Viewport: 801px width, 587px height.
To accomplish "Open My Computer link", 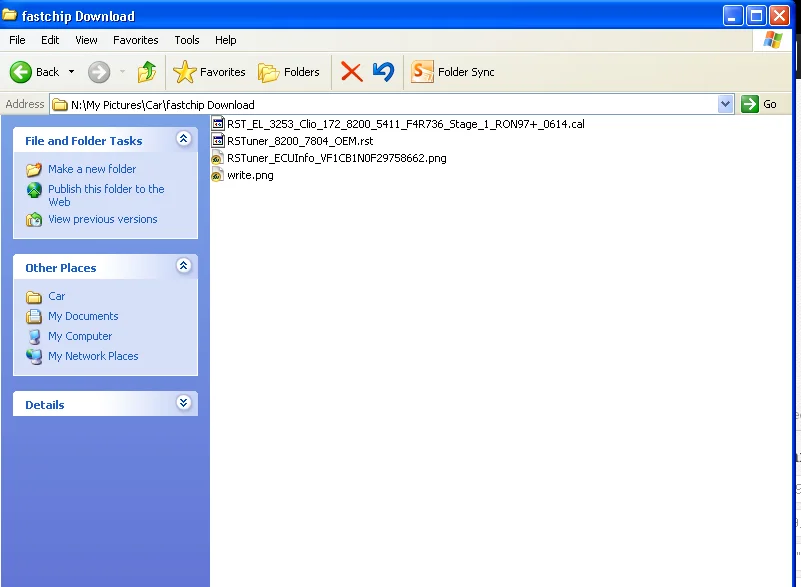I will tap(80, 336).
